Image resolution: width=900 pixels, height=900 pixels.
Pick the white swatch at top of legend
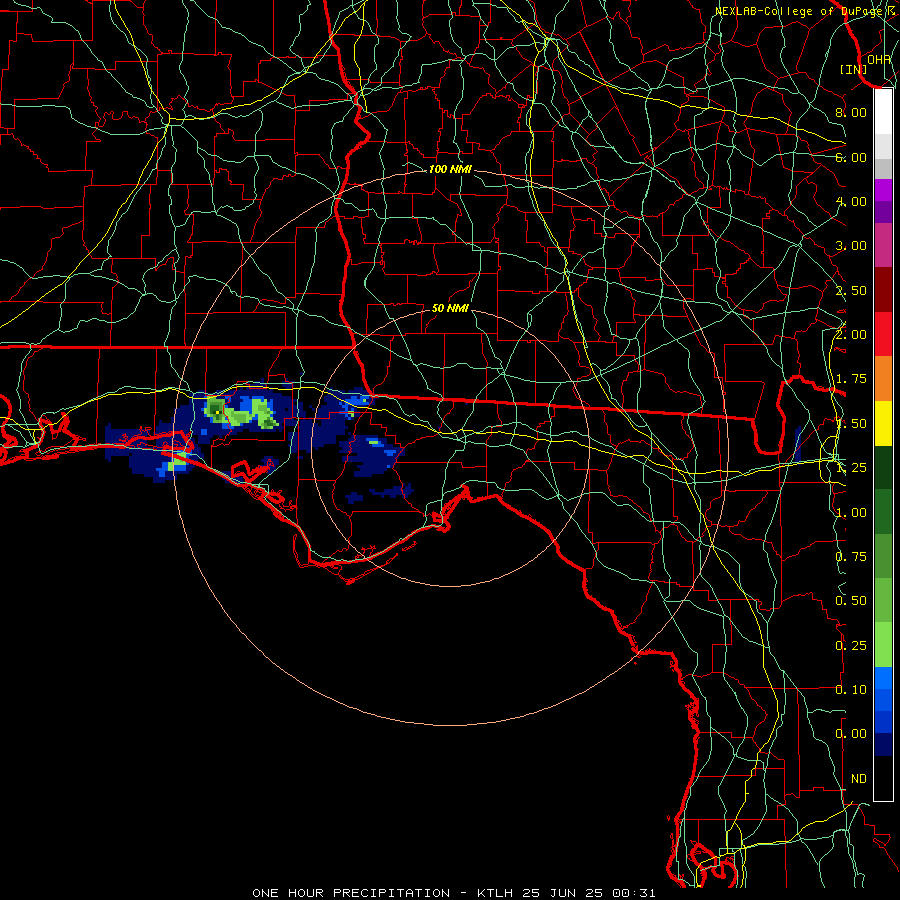pyautogui.click(x=883, y=111)
